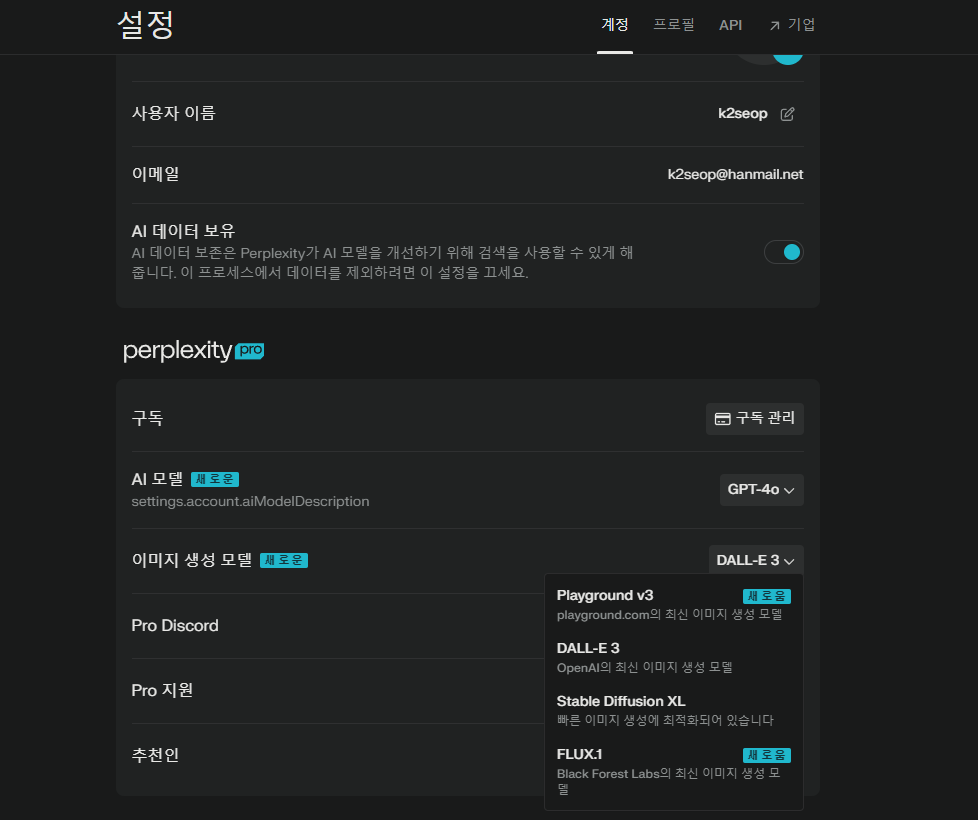Viewport: 978px width, 820px height.
Task: Click the 추천인 row label
Action: tap(155, 755)
